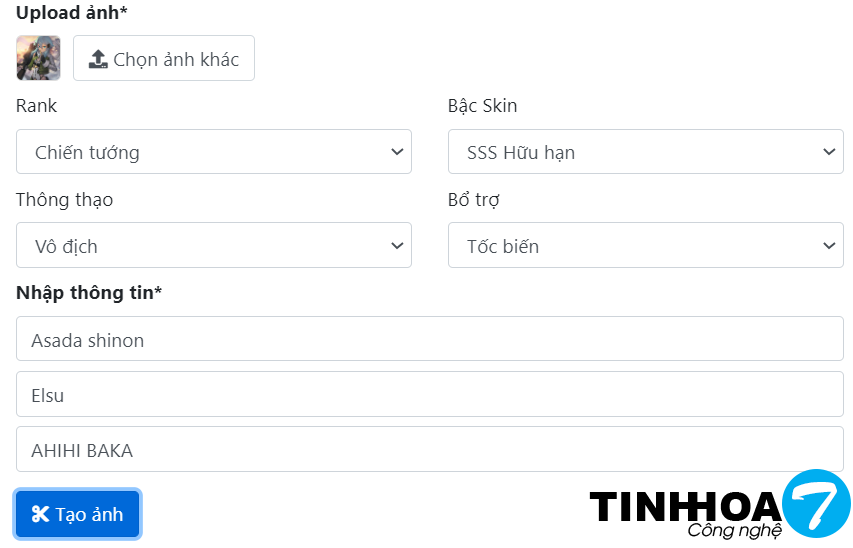Click the blue circular 7 logo icon
Image resolution: width=853 pixels, height=548 pixels.
point(815,502)
